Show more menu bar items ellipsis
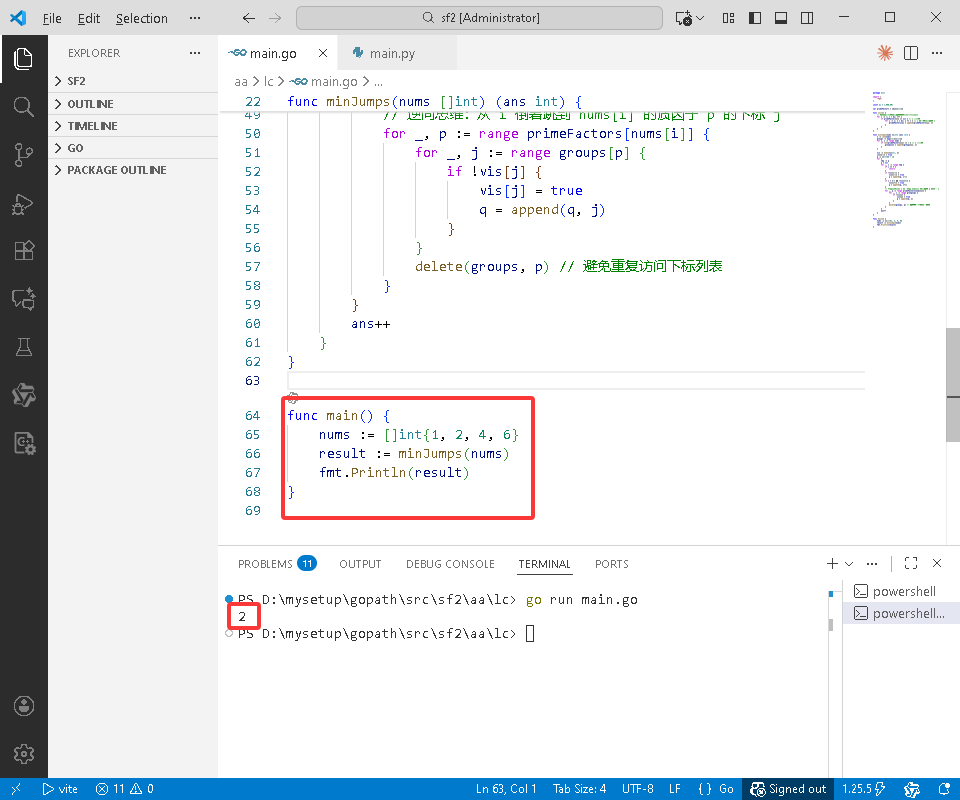Image resolution: width=960 pixels, height=800 pixels. 195,18
